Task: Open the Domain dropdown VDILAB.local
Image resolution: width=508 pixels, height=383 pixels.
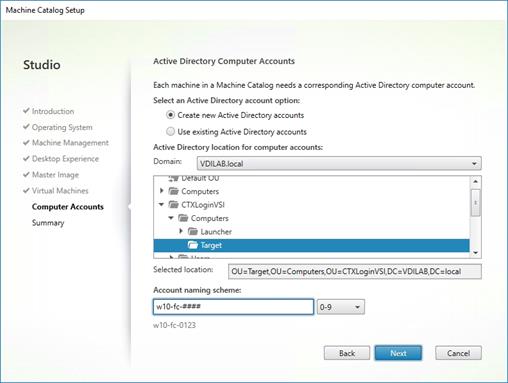Action: point(339,164)
